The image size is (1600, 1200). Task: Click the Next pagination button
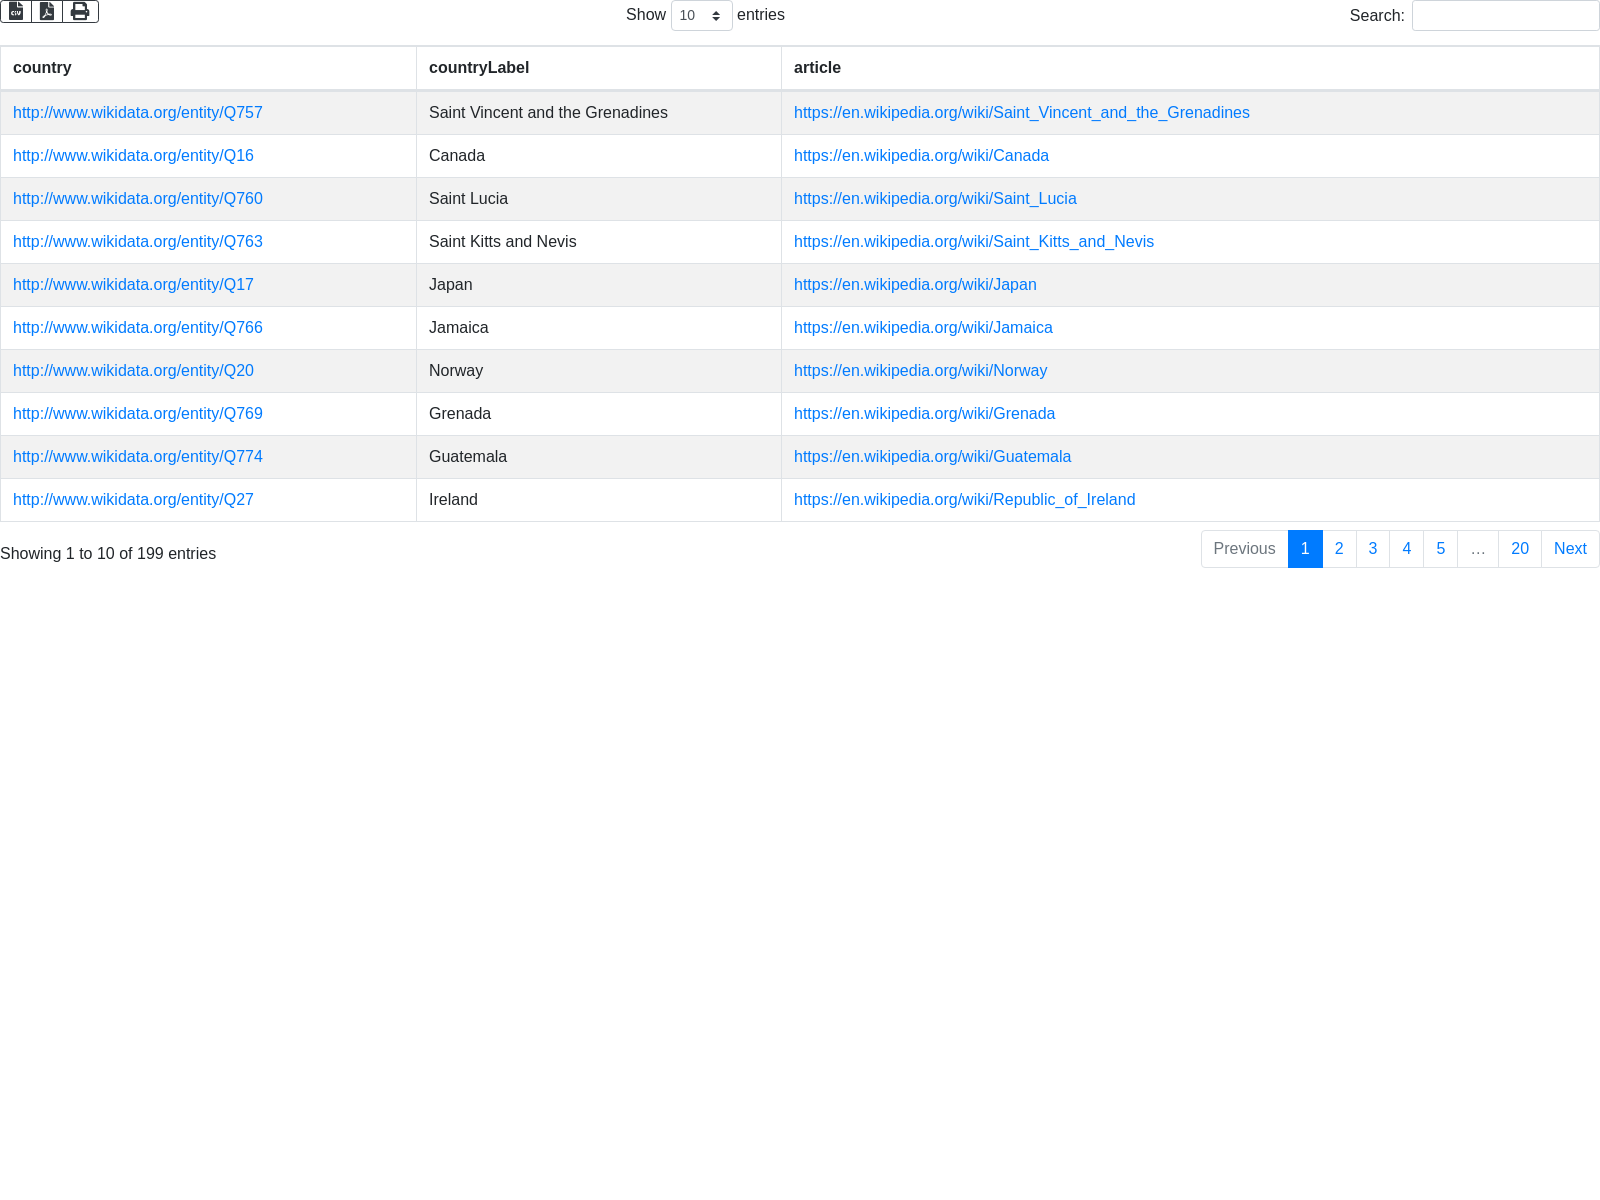(x=1570, y=549)
